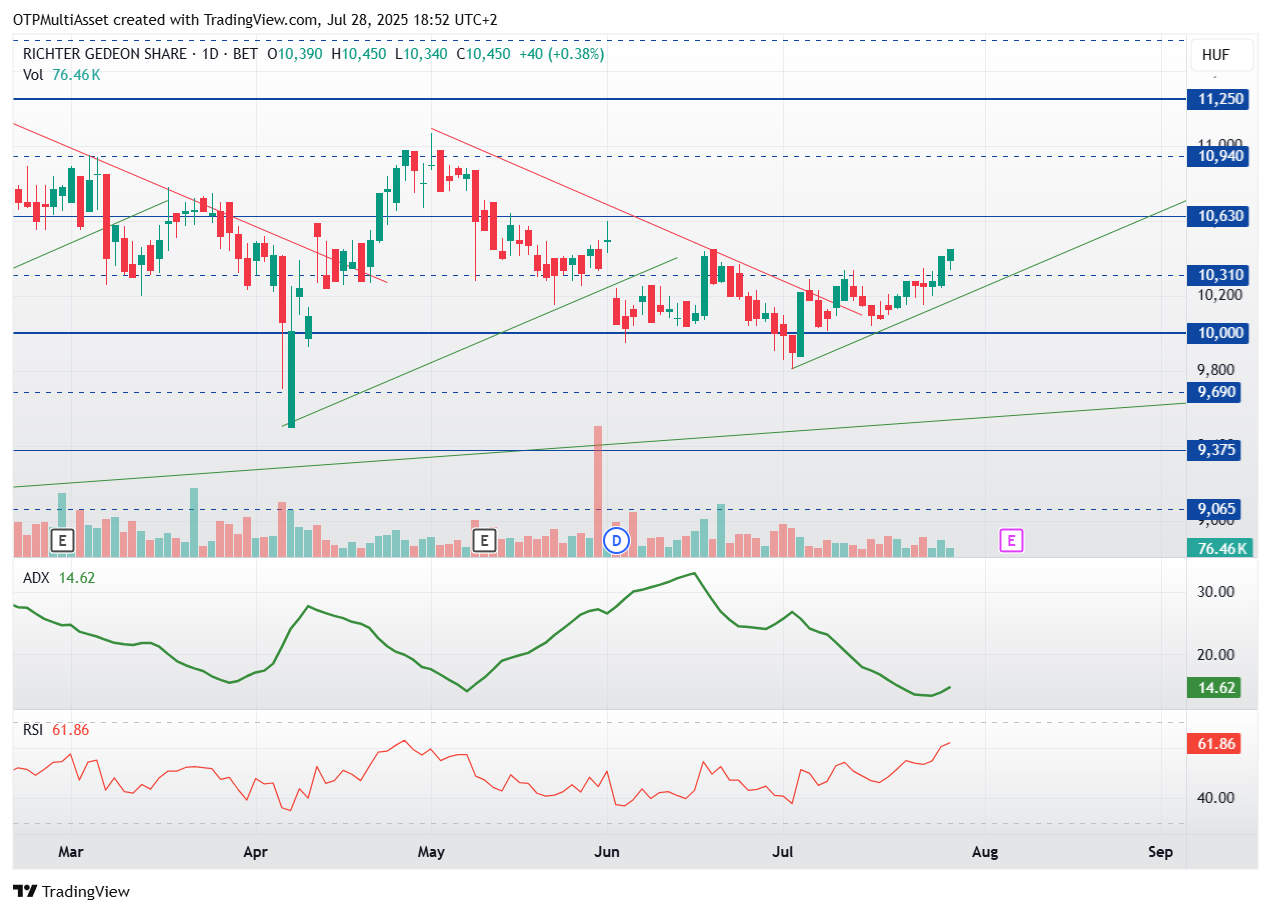
Task: Click the E earnings marker in May
Action: point(484,541)
